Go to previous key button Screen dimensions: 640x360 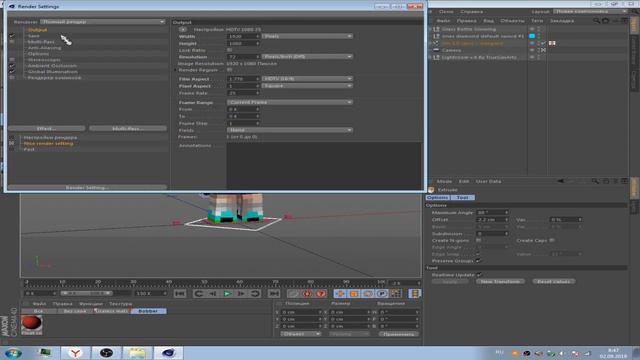[198, 293]
